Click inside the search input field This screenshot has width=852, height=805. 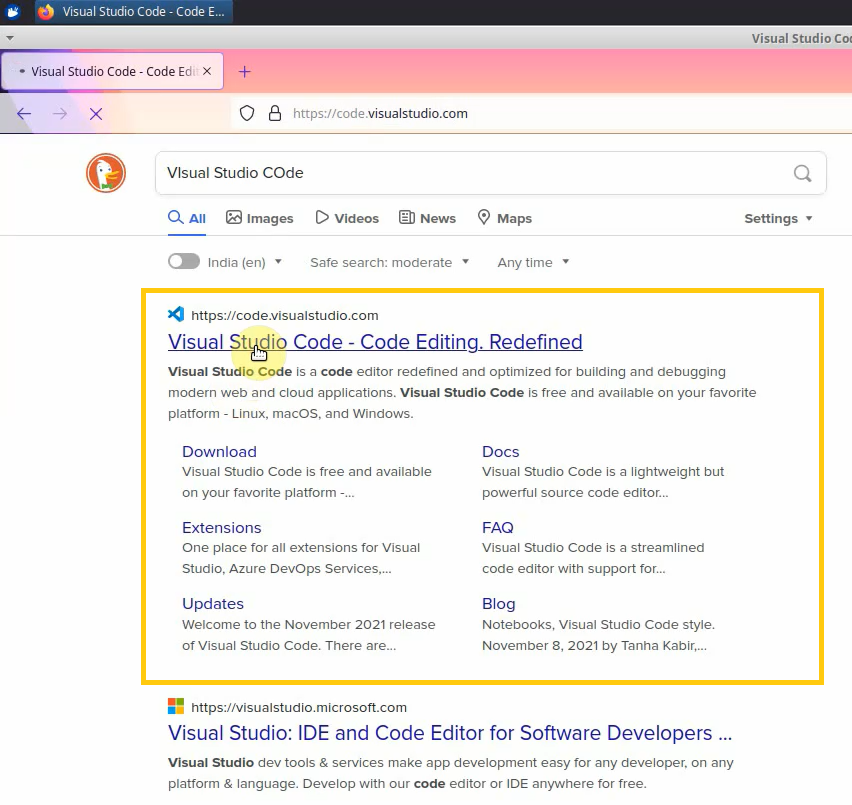(x=450, y=173)
